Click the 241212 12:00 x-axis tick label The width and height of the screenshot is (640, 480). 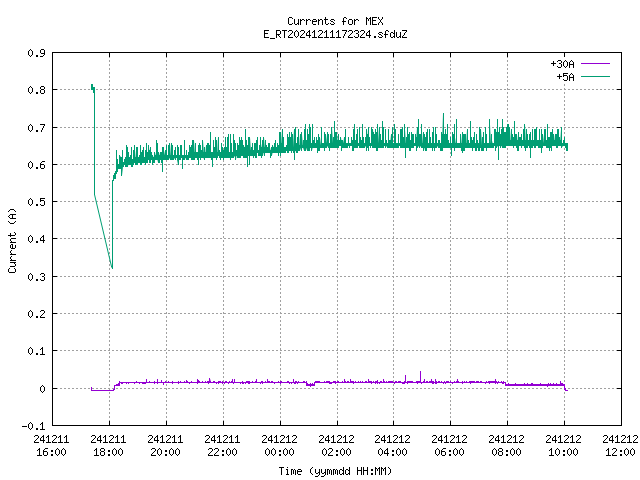coord(620,446)
